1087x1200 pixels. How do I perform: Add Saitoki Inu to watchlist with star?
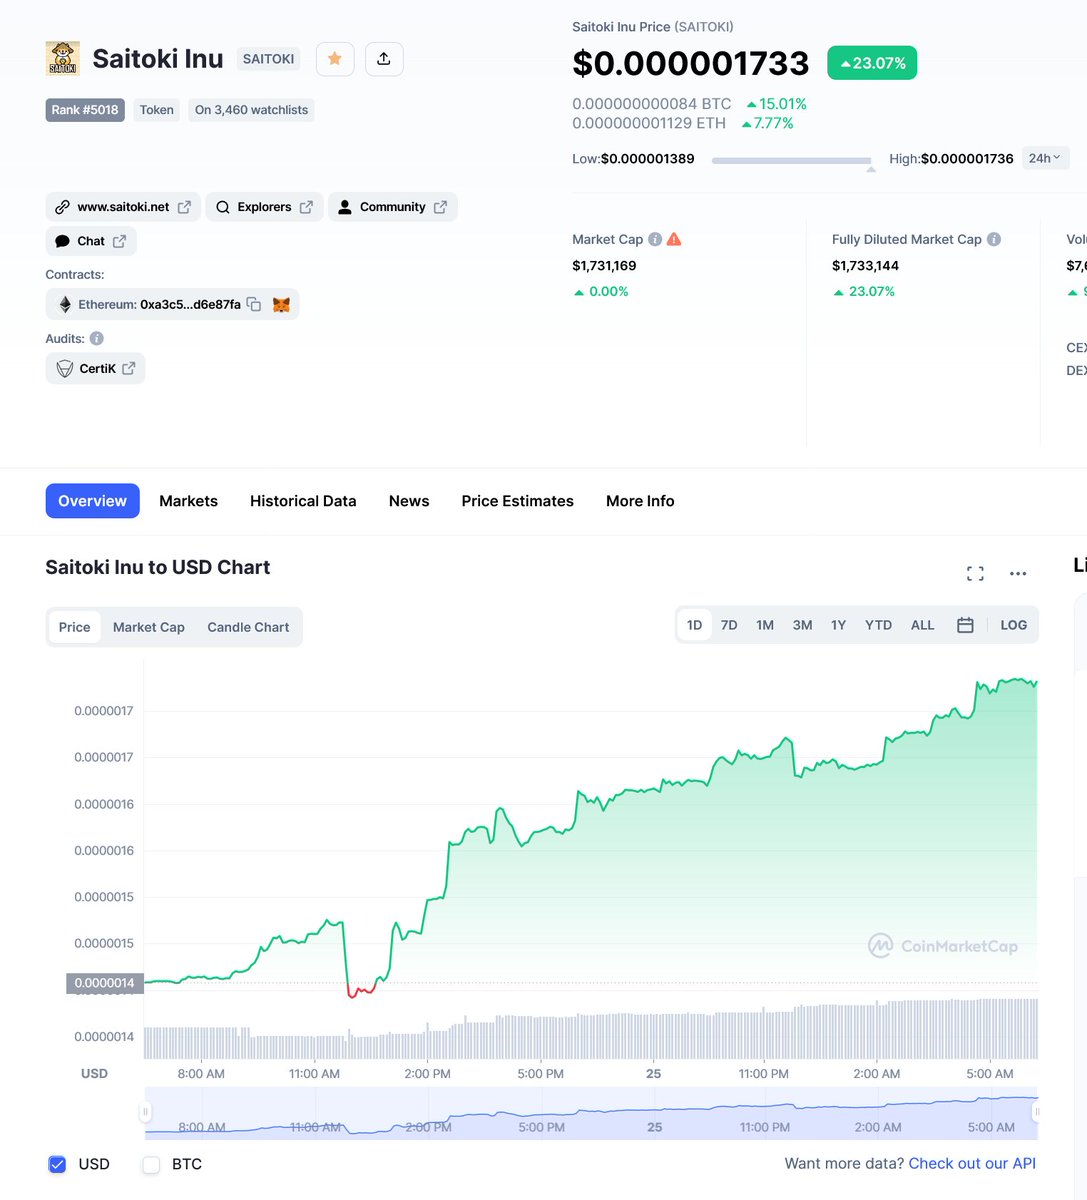[x=335, y=59]
